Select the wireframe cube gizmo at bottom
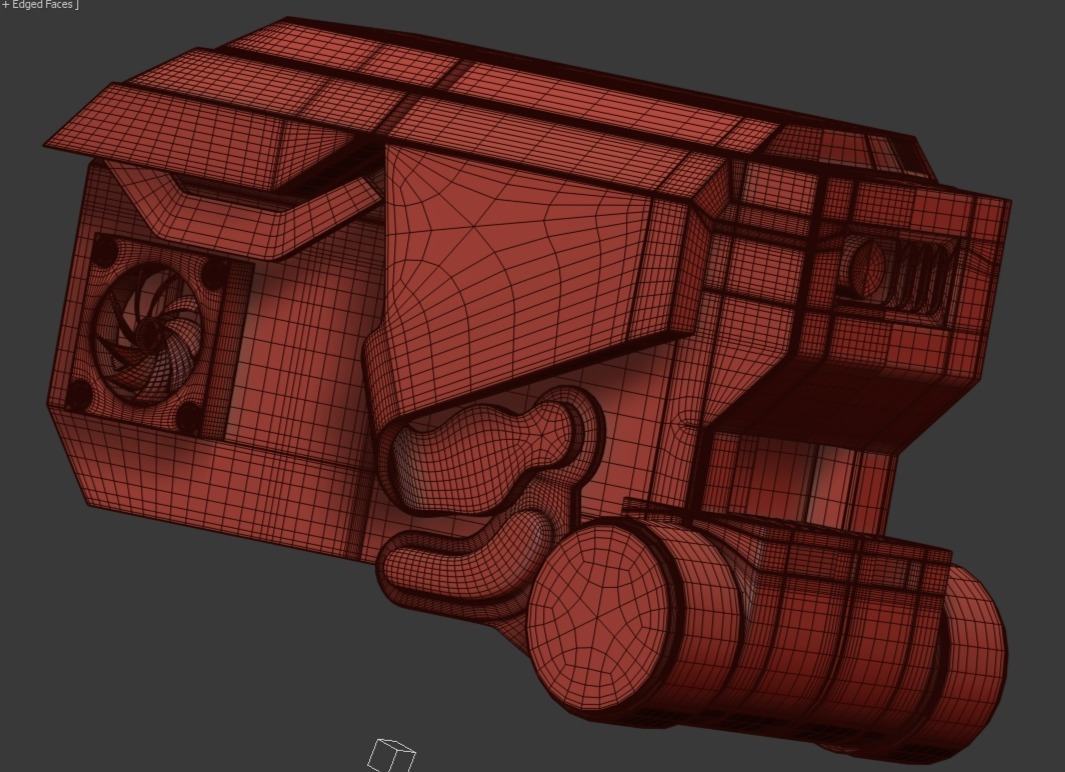Screen dimensions: 1065x772 [x=392, y=755]
